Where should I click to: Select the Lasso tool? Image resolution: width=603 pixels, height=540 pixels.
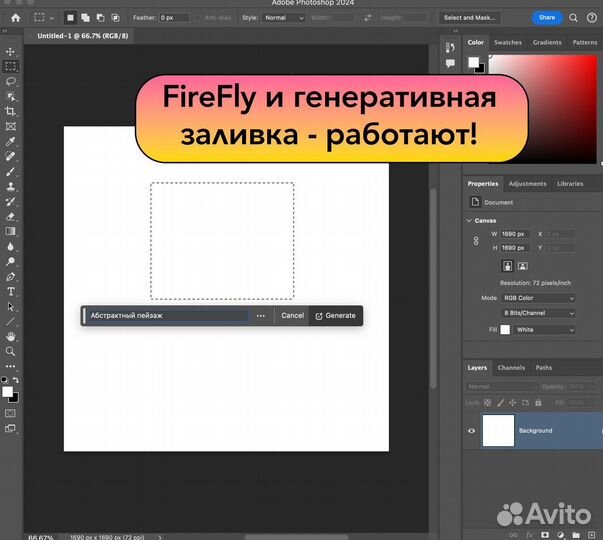coord(10,82)
